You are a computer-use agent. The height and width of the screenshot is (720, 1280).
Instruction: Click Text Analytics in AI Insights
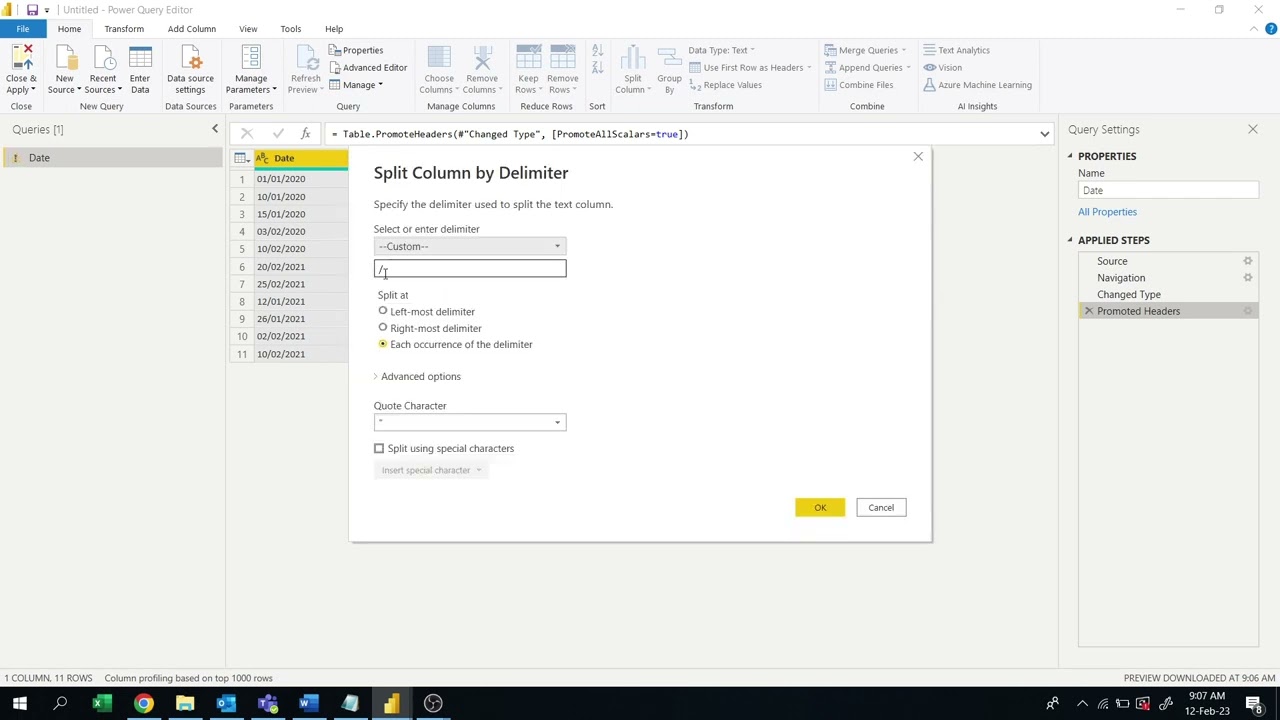pos(956,50)
